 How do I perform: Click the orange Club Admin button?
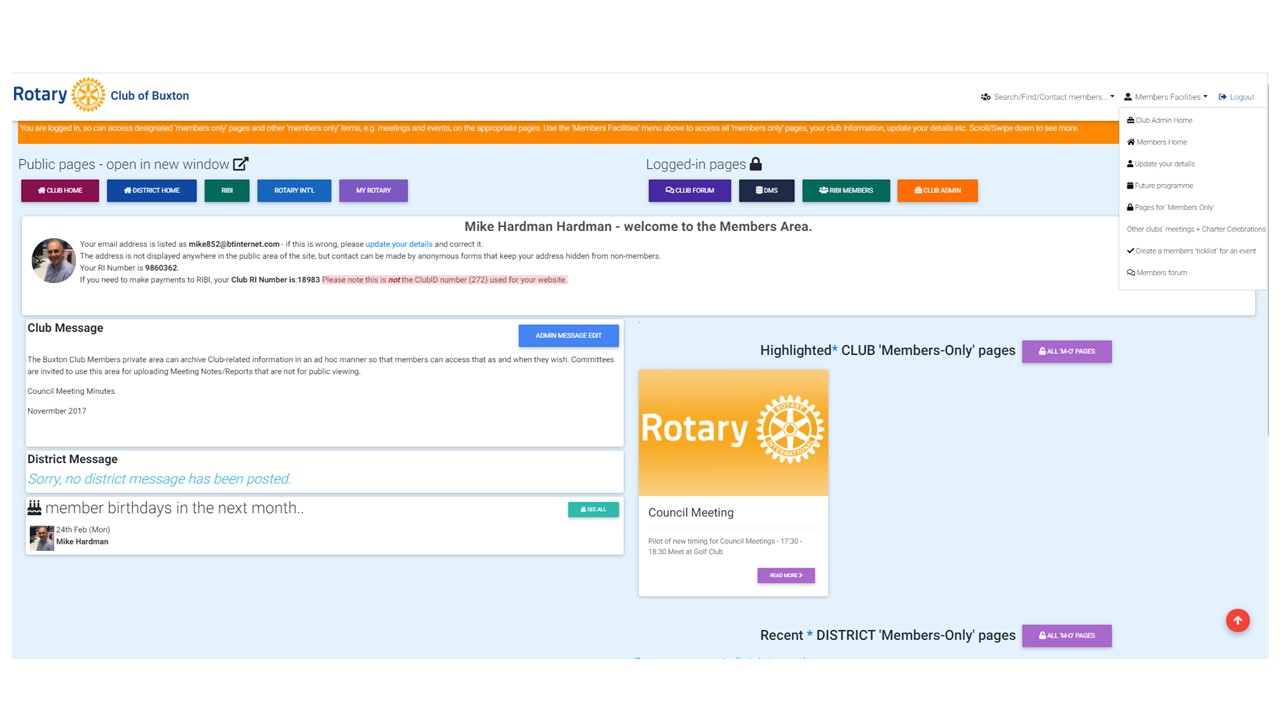pos(937,190)
